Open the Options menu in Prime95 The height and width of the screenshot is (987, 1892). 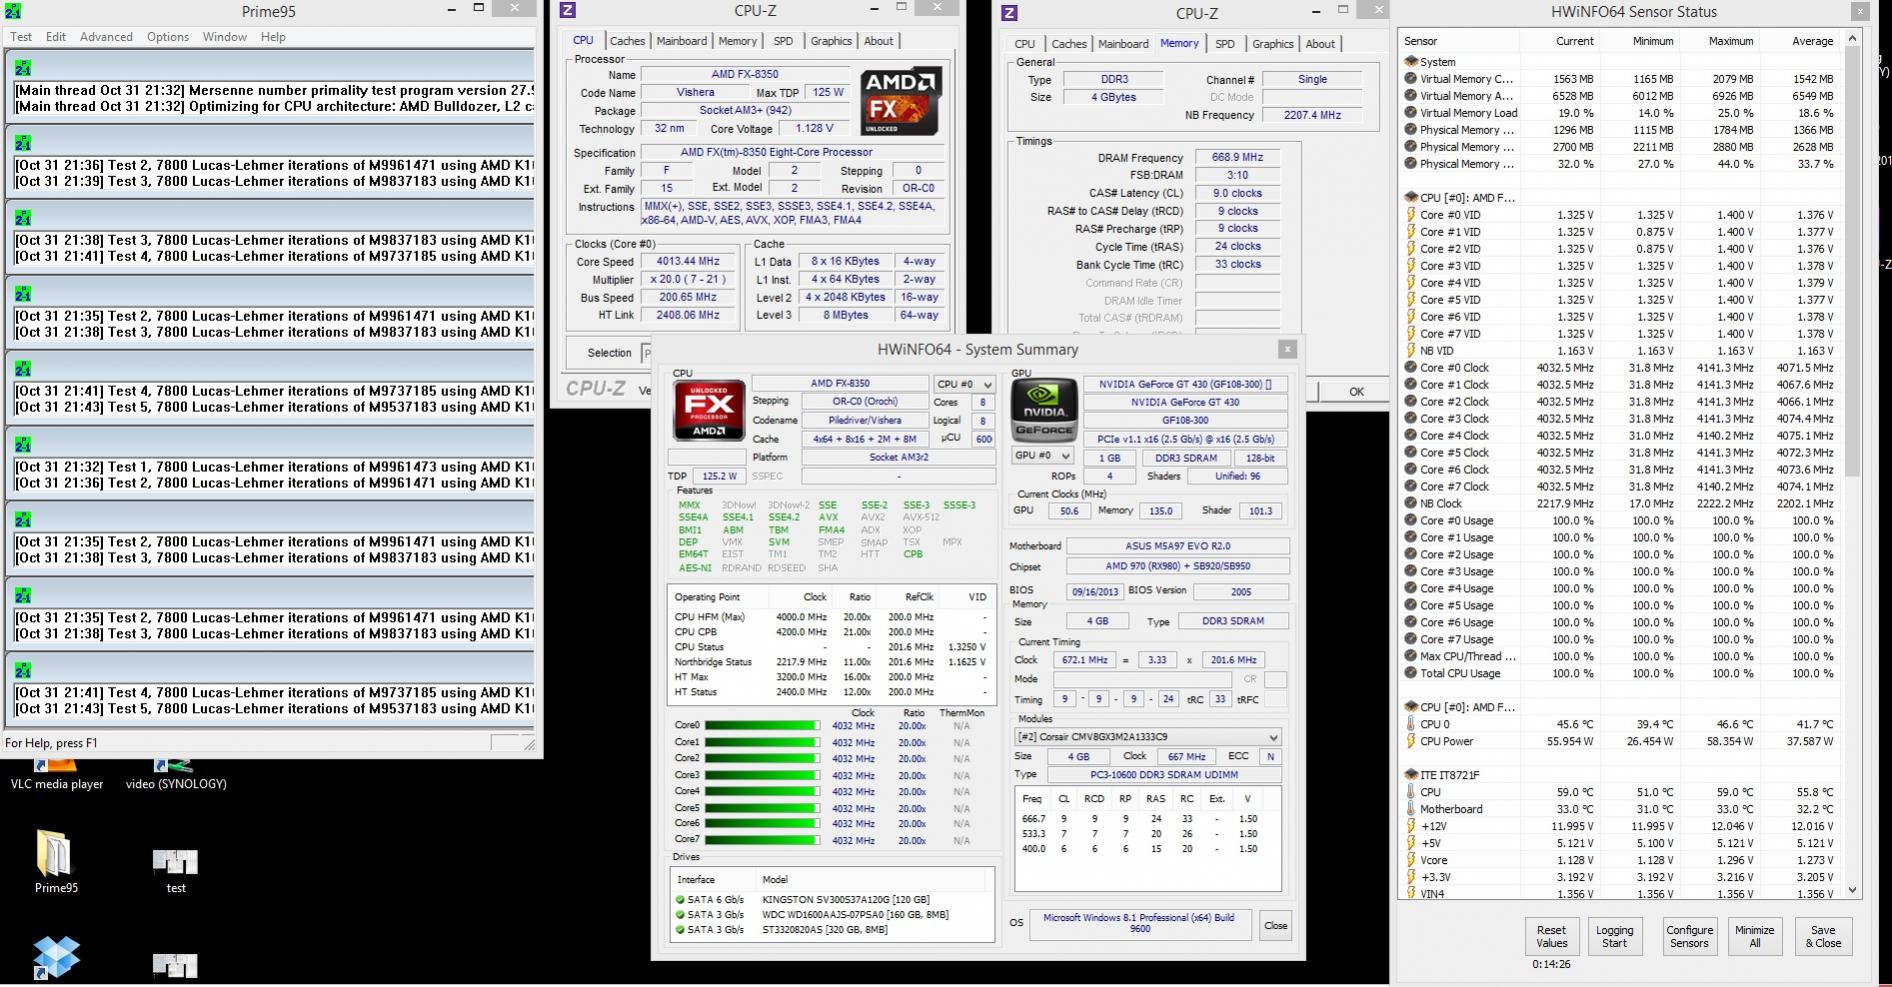coord(168,37)
